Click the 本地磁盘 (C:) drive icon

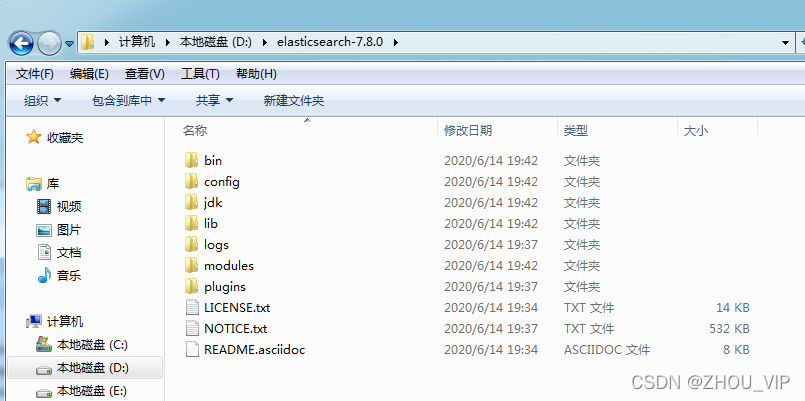coord(44,345)
